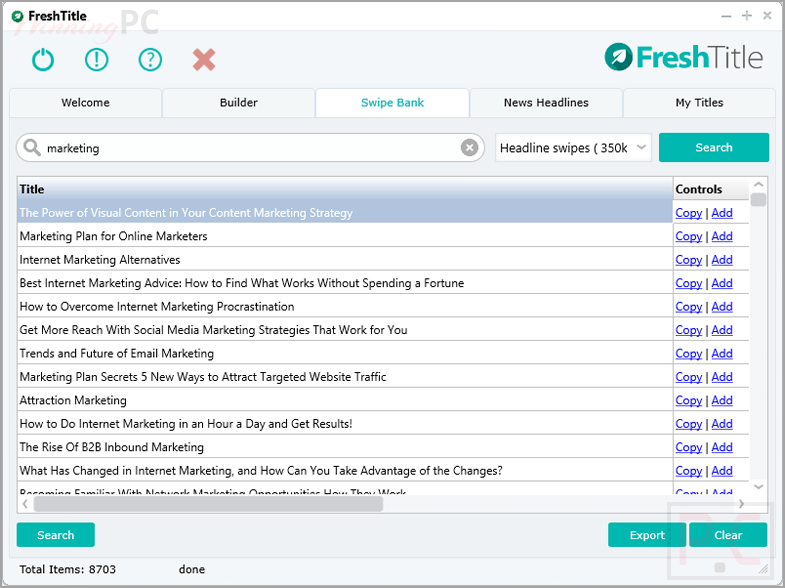Click the red X toolbar icon
This screenshot has height=588, width=785.
tap(204, 60)
